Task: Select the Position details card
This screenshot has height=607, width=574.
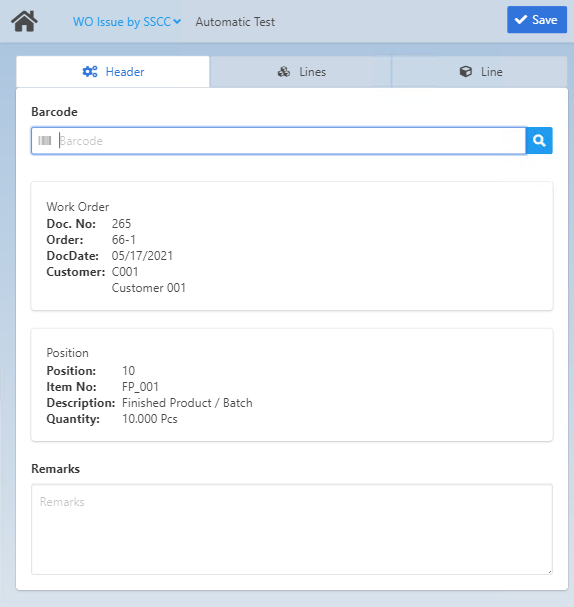Action: [x=292, y=385]
